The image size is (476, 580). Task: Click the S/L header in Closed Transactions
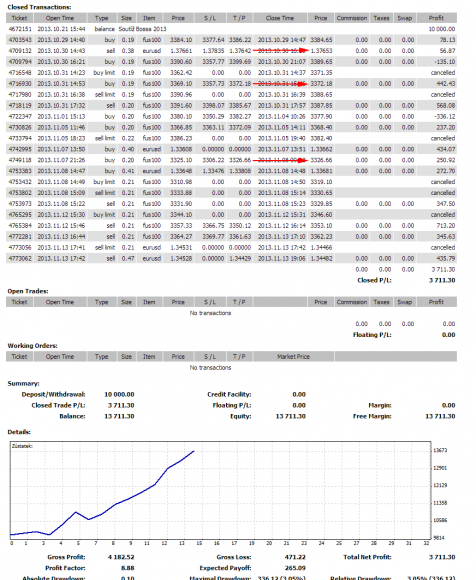[x=210, y=18]
